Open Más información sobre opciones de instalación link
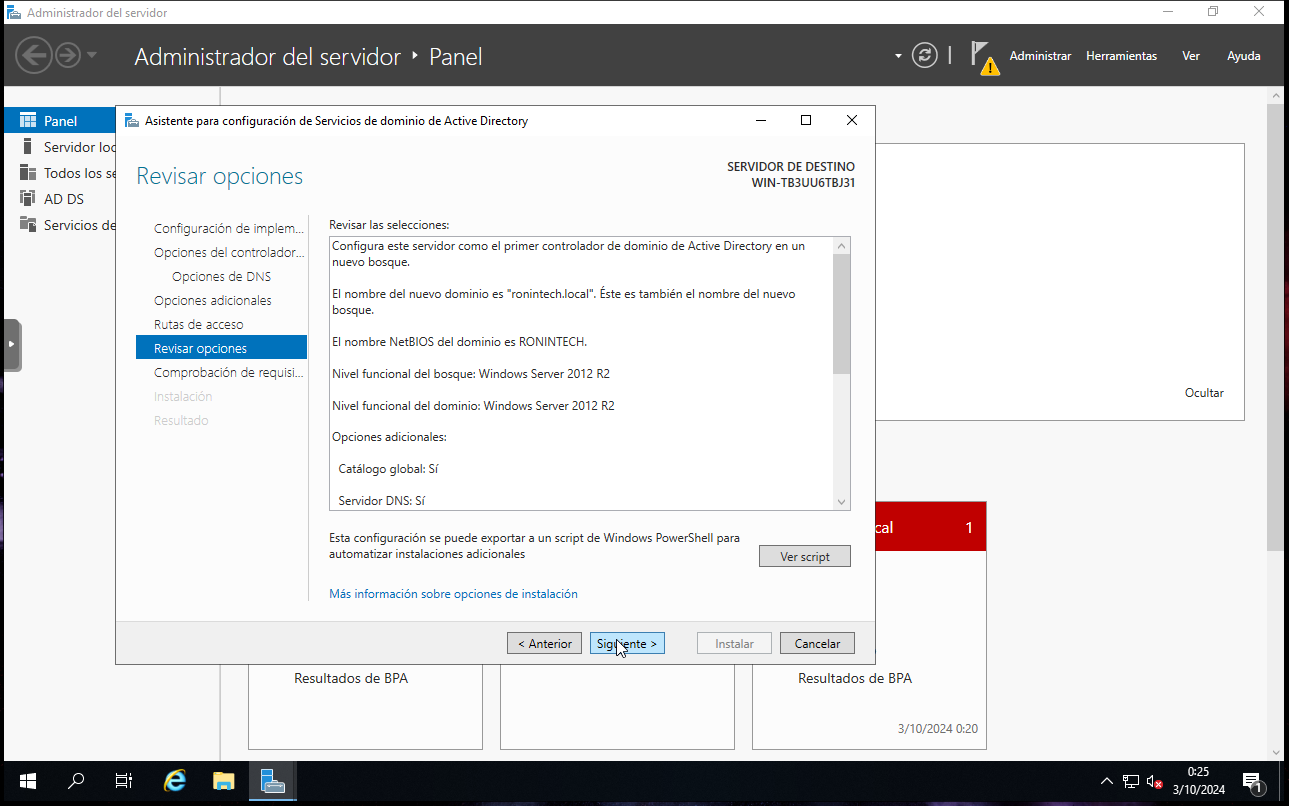Image resolution: width=1289 pixels, height=806 pixels. 453,594
